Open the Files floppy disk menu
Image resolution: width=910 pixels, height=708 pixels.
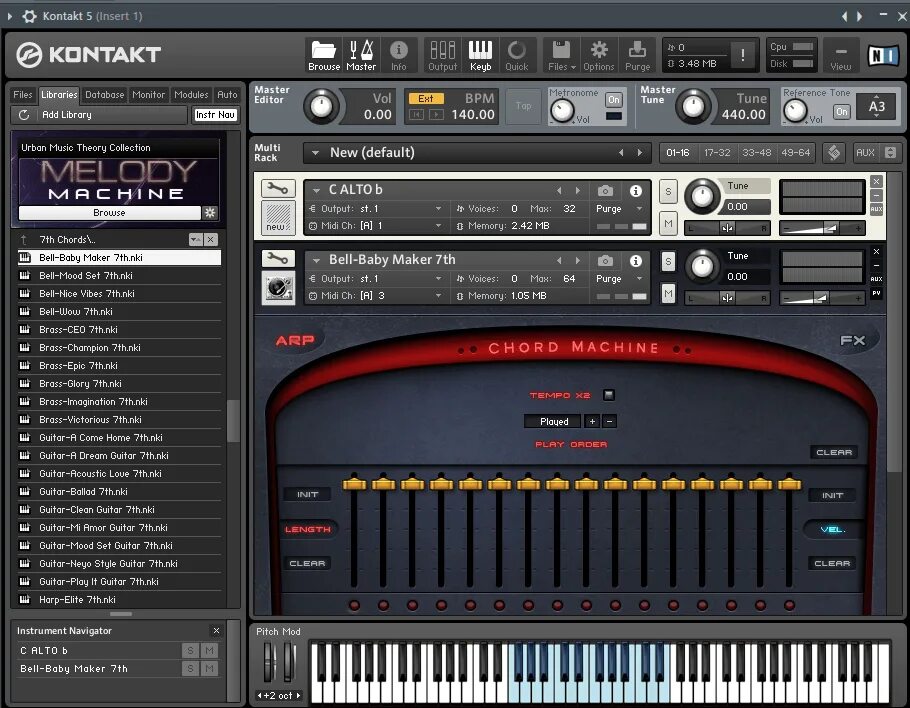(x=561, y=55)
